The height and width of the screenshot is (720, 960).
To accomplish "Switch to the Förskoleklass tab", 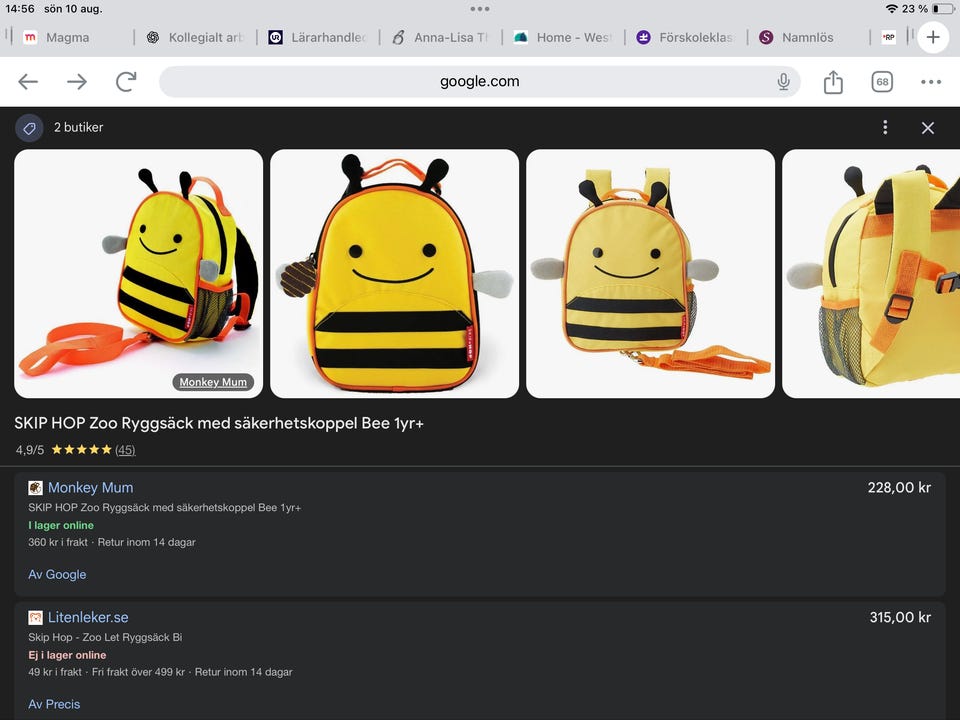I will pyautogui.click(x=684, y=37).
